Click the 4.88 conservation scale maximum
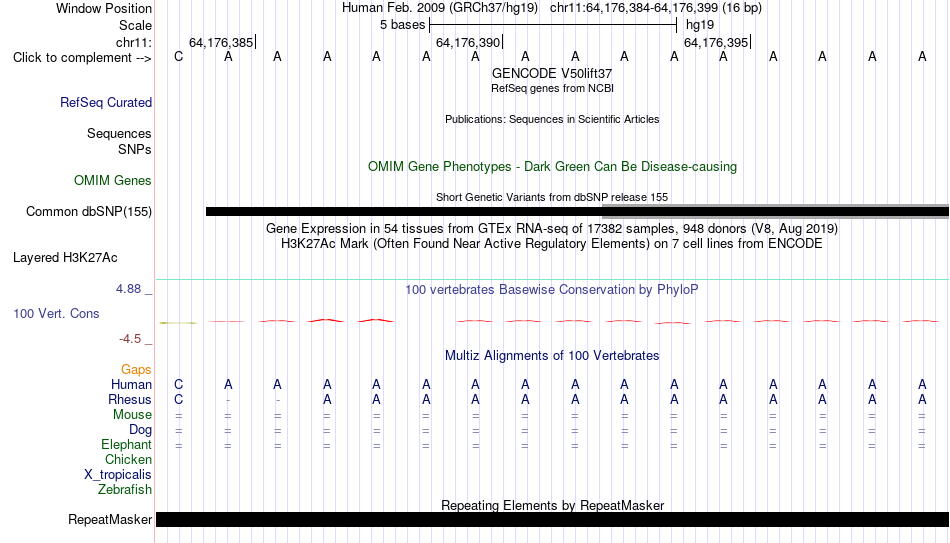Viewport: 950px width, 543px height. point(128,289)
